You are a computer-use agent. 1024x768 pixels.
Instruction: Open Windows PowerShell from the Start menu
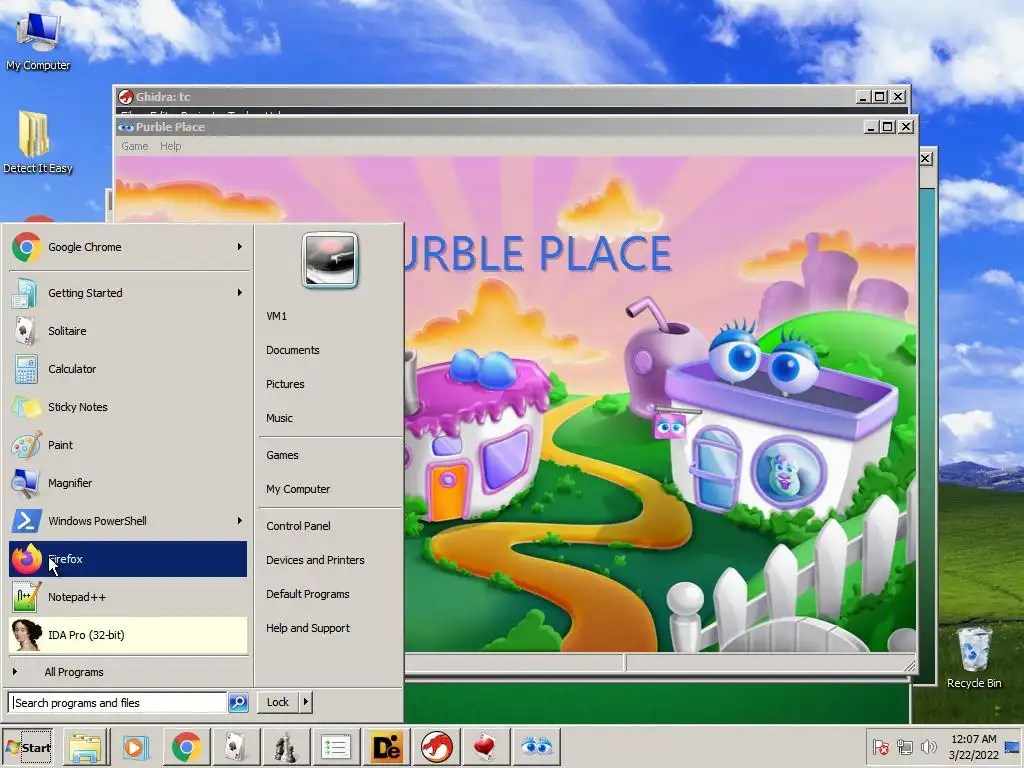tap(128, 520)
